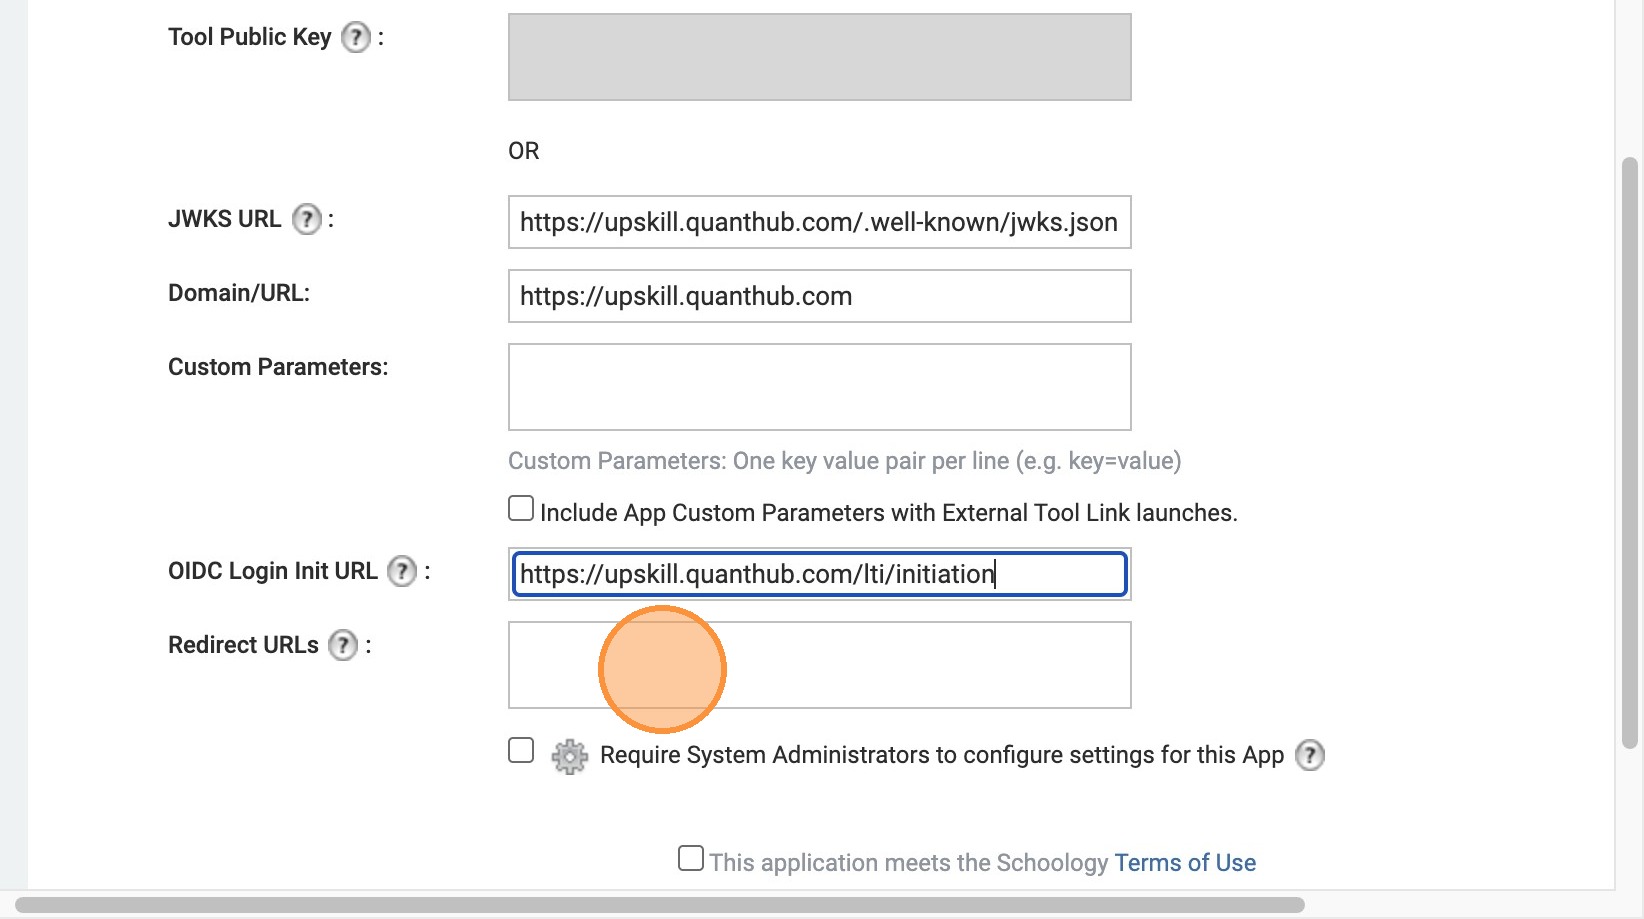Viewport: 1644px width, 919px height.
Task: Show help for Redirect URLs question mark
Action: click(343, 645)
